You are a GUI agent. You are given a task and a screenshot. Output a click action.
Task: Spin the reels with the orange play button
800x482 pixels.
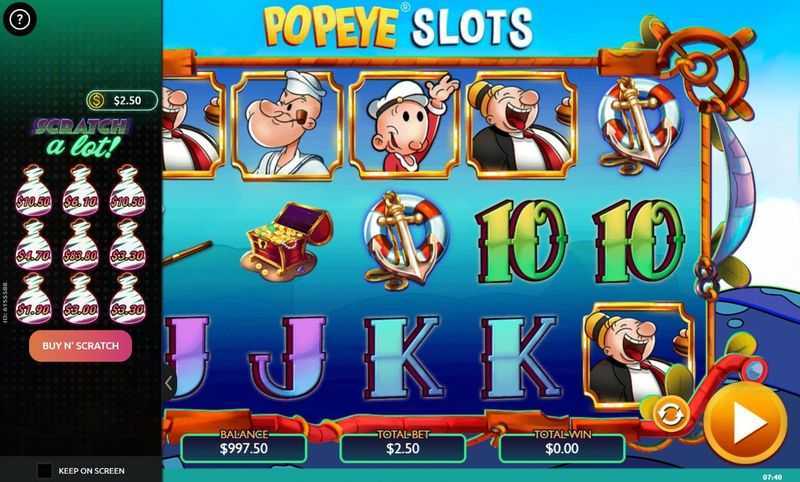coord(745,422)
